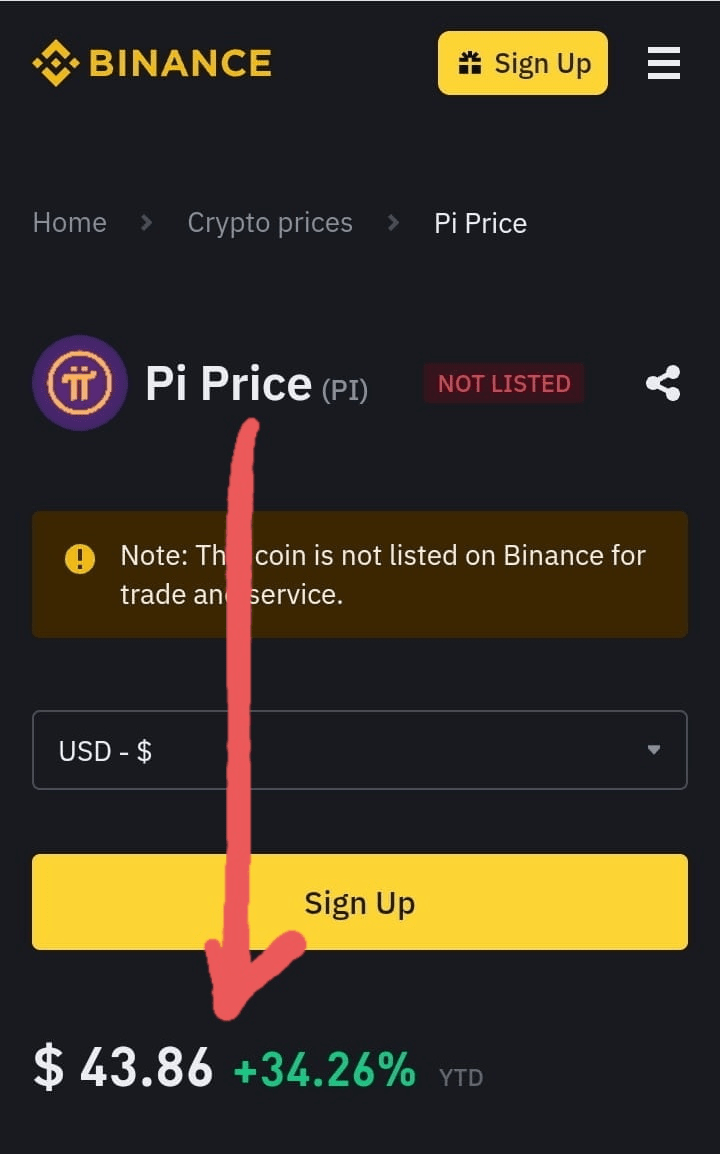Viewport: 720px width, 1154px height.
Task: Expand the currency selector arrow
Action: [653, 750]
